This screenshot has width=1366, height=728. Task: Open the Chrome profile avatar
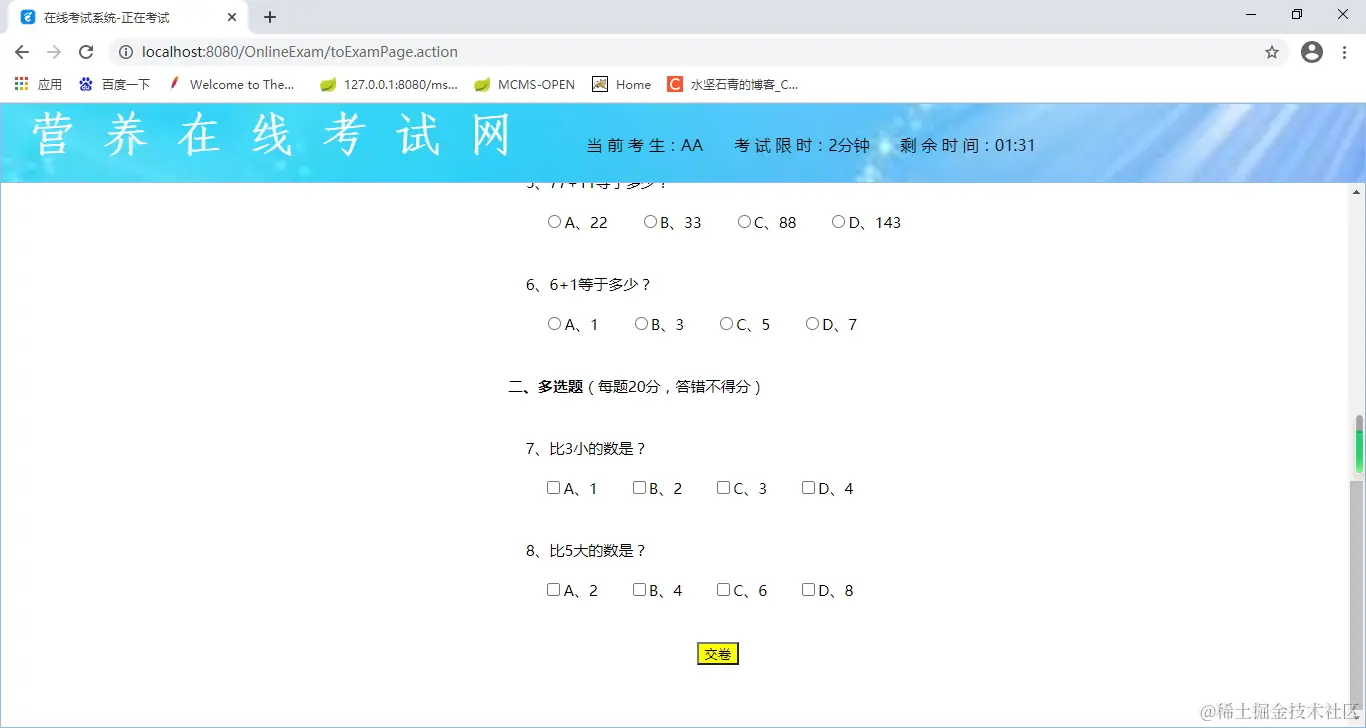pos(1311,51)
